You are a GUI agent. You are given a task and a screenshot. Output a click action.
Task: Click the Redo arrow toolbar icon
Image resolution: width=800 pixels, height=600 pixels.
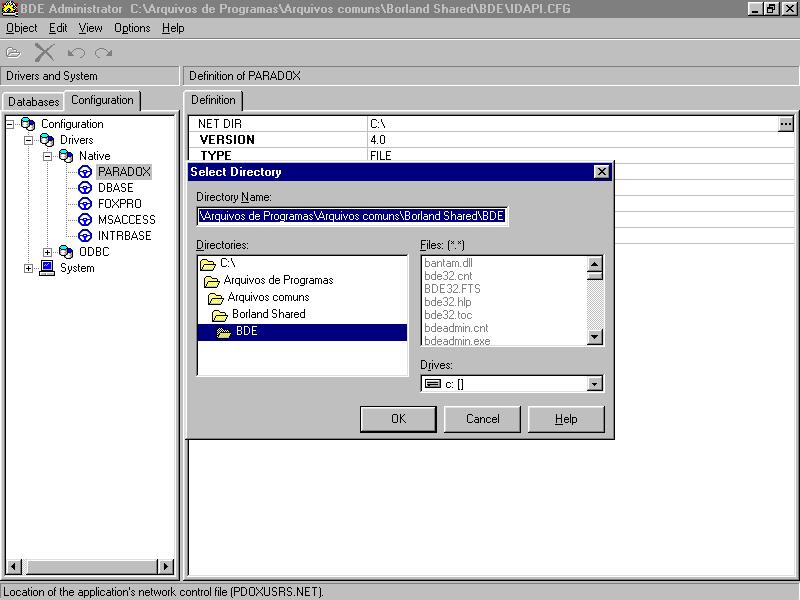tap(103, 52)
